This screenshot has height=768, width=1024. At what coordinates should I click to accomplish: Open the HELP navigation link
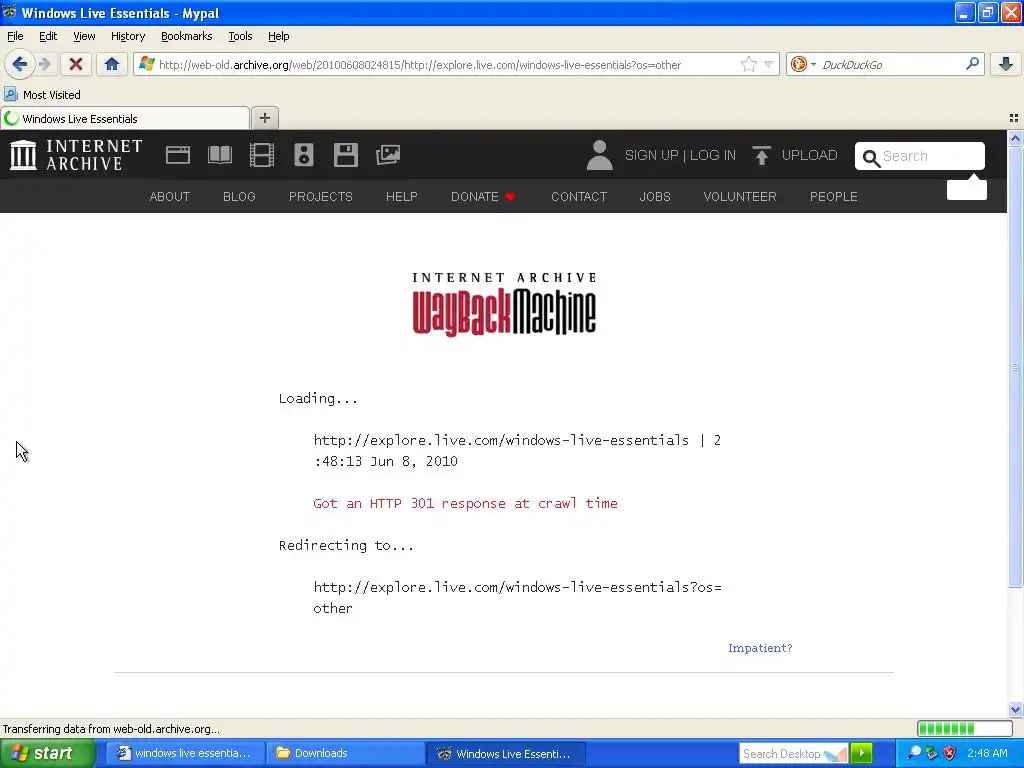402,197
